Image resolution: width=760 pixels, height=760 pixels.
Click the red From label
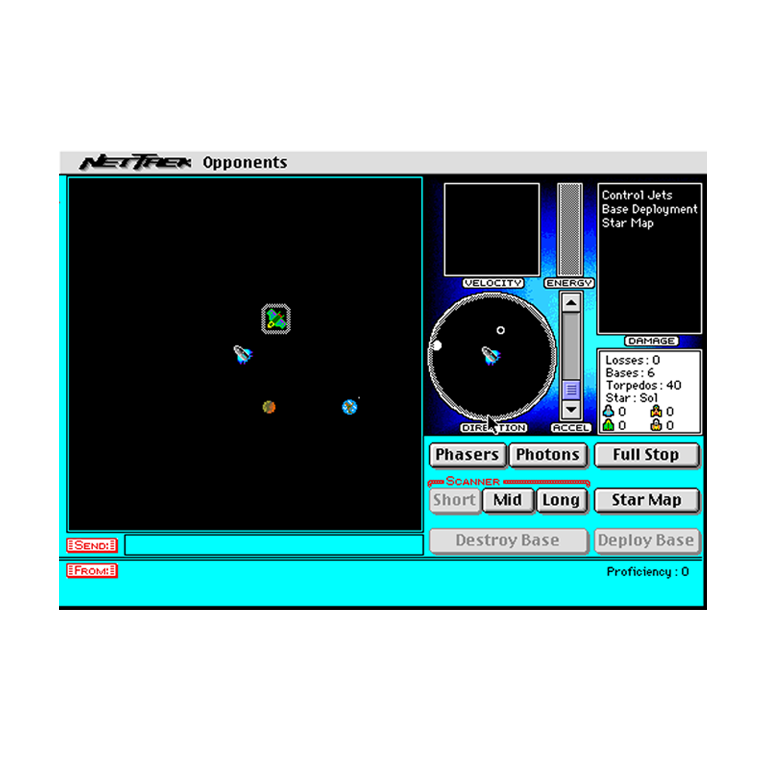coord(92,570)
